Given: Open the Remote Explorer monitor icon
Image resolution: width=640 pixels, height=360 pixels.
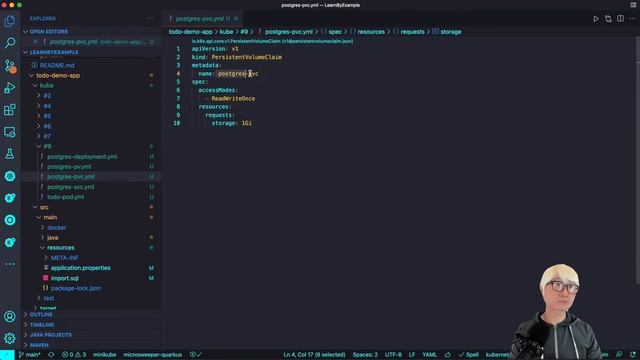Looking at the screenshot, I should [10, 132].
